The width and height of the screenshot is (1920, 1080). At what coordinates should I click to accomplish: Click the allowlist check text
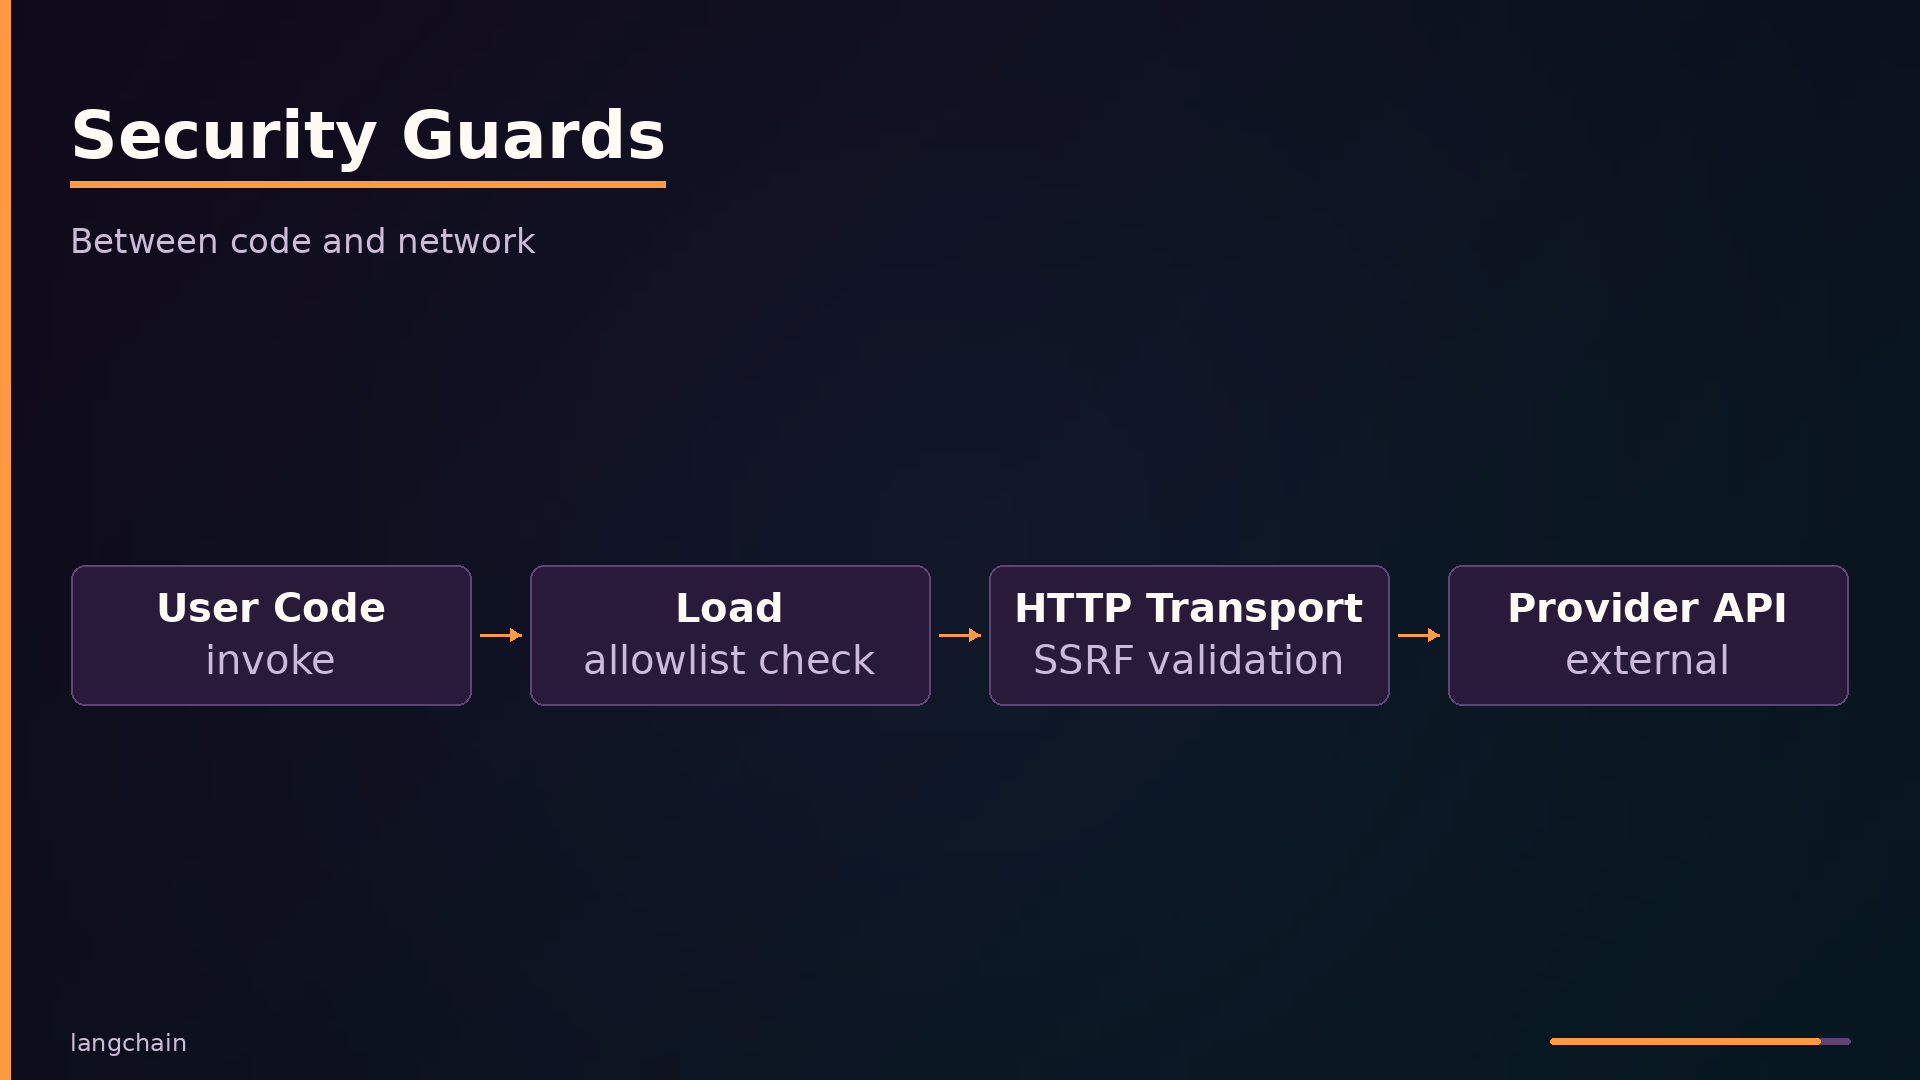pos(729,660)
